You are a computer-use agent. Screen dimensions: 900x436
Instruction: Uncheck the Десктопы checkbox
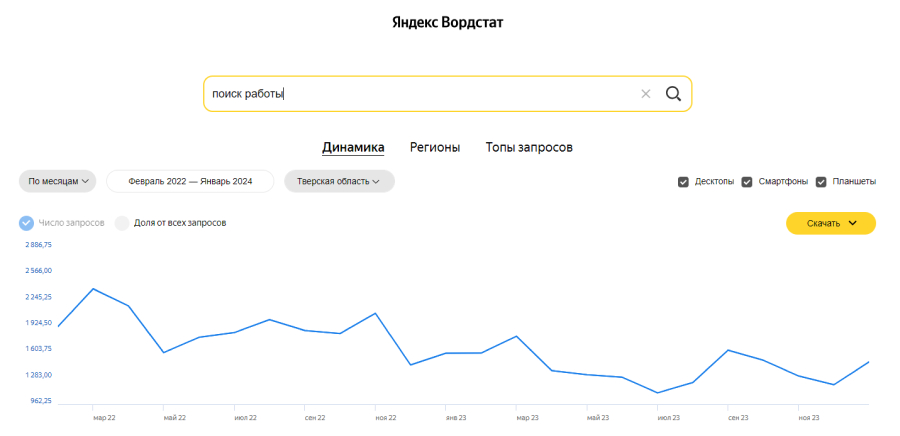click(x=684, y=182)
